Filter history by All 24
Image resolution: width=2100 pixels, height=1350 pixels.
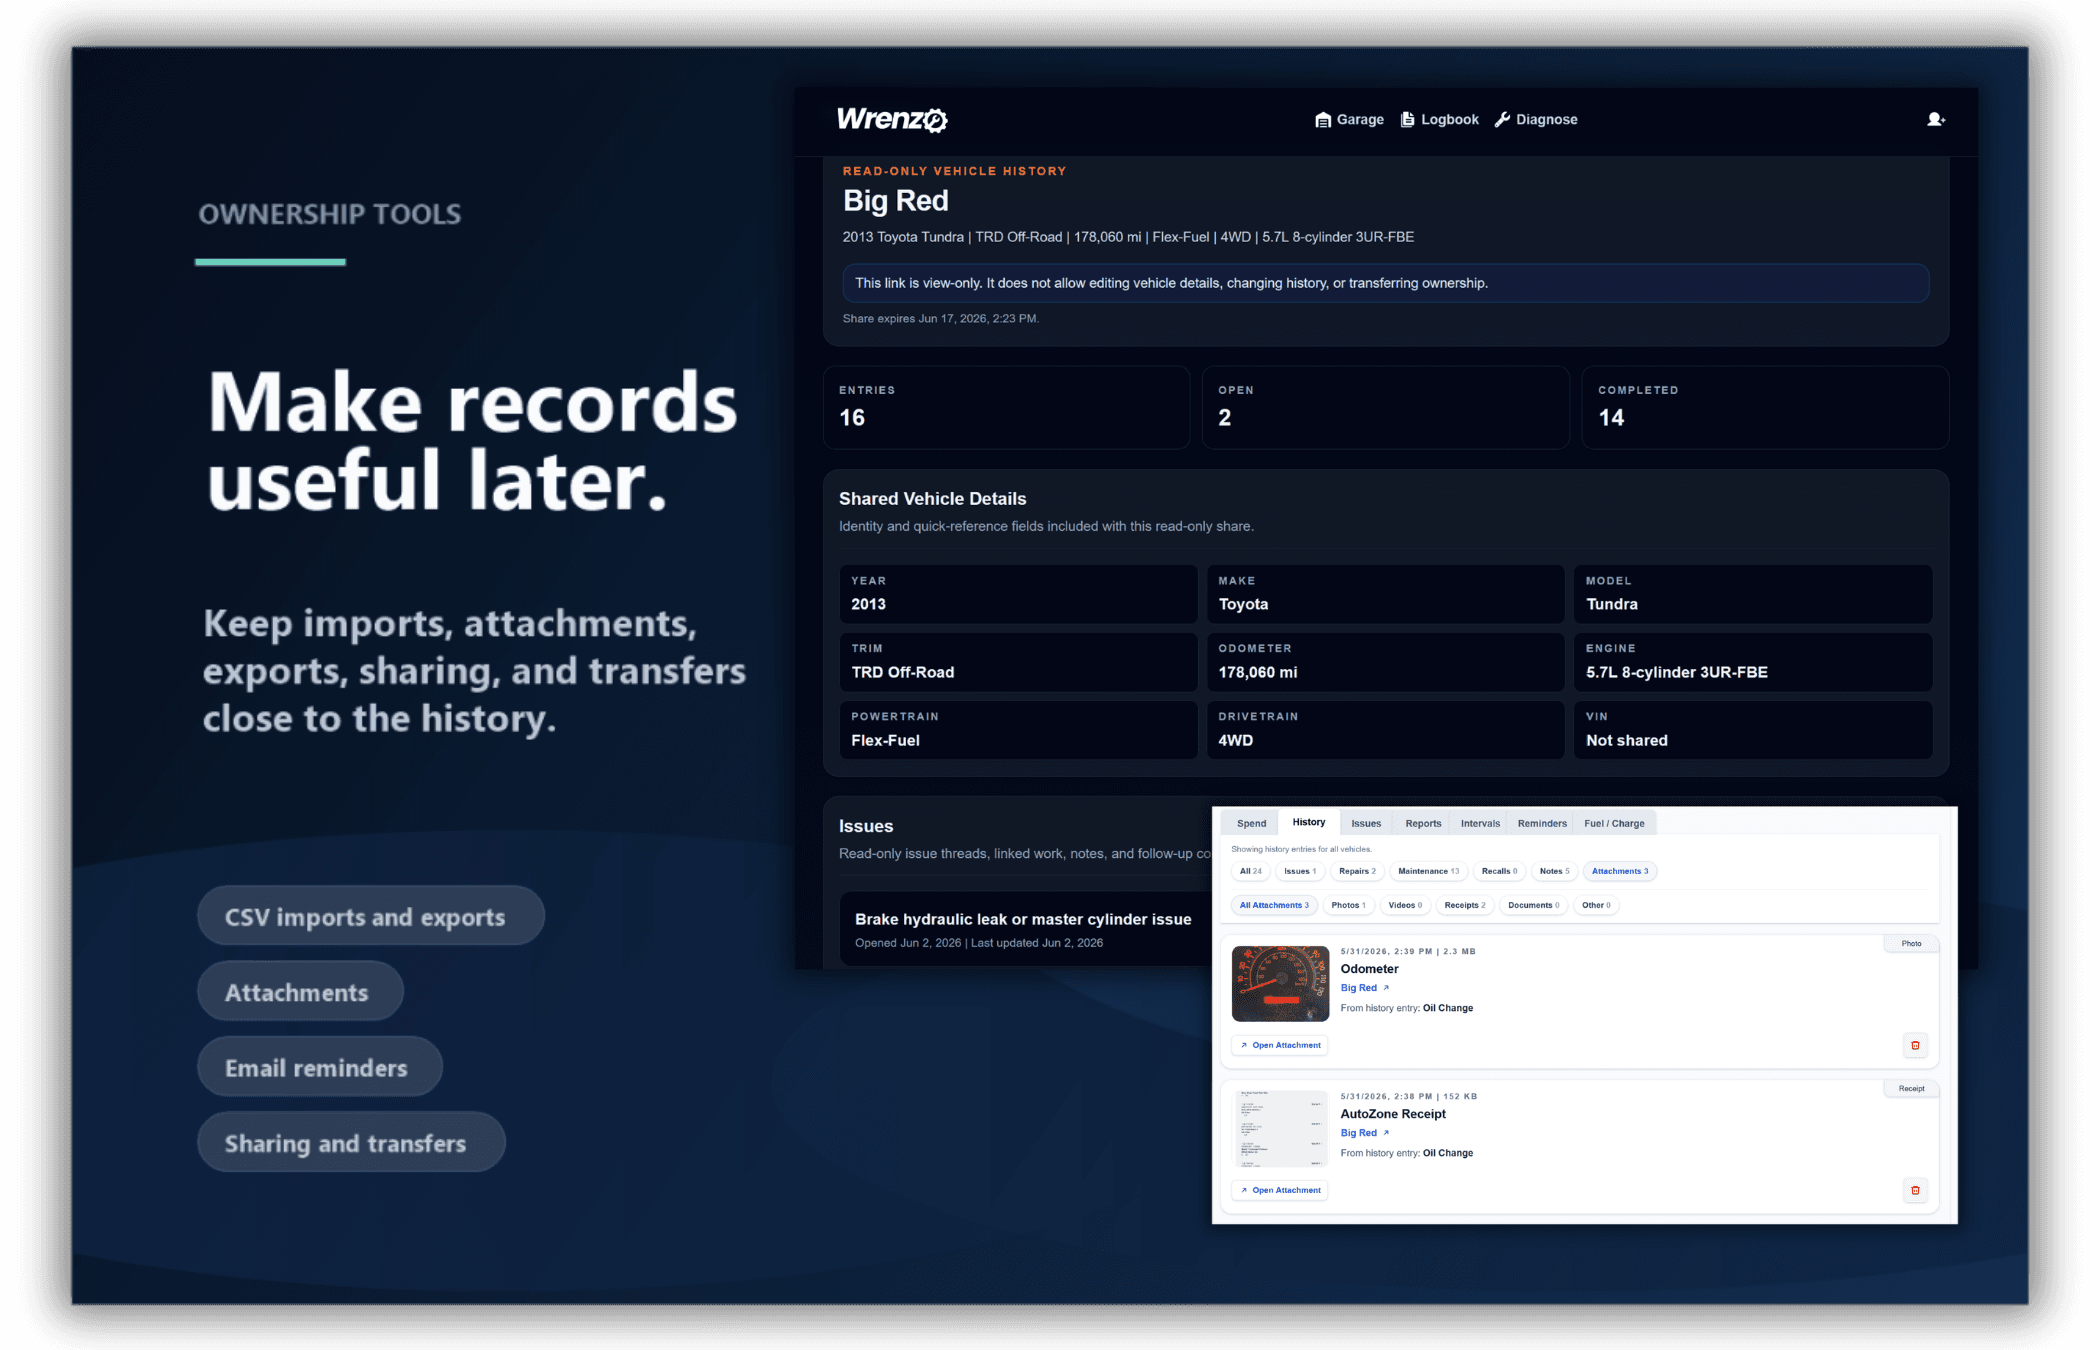[1250, 871]
